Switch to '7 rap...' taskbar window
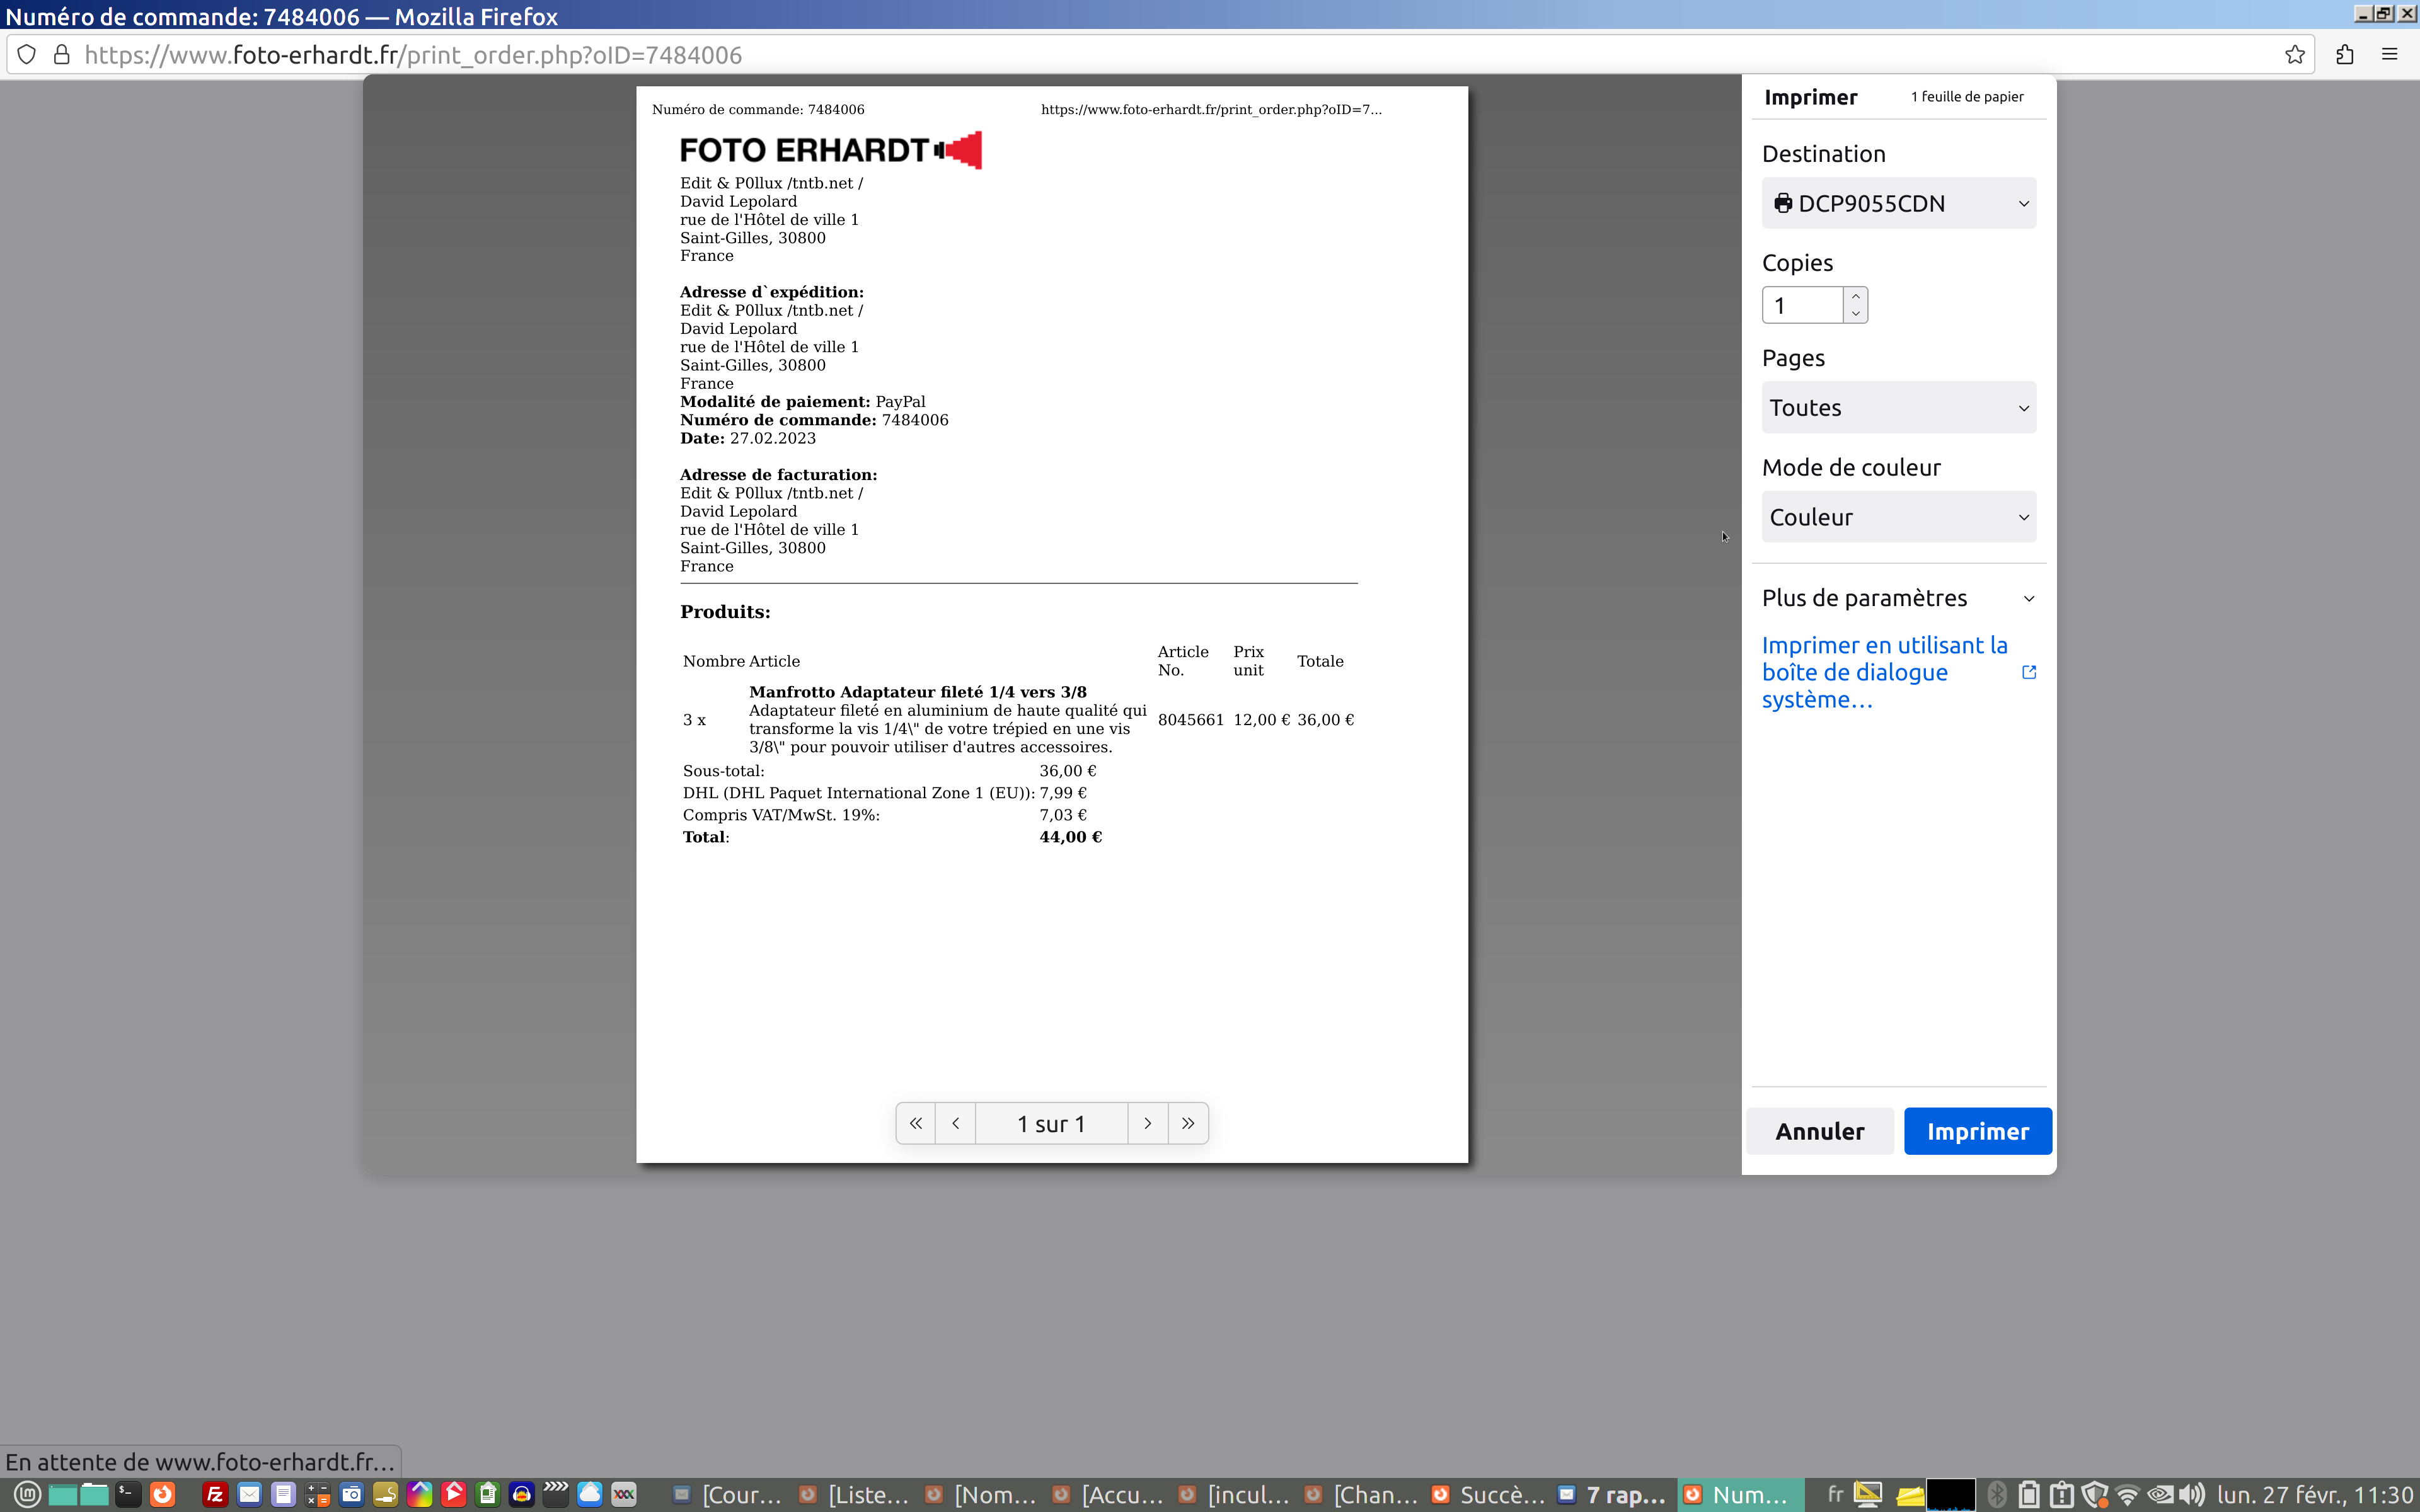The height and width of the screenshot is (1512, 2420). pos(1612,1494)
